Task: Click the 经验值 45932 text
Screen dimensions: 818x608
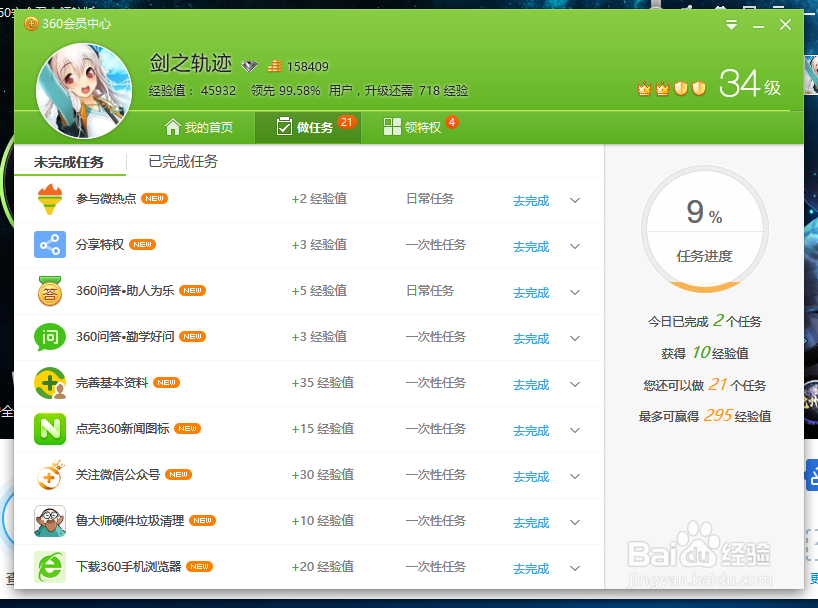Action: point(193,91)
